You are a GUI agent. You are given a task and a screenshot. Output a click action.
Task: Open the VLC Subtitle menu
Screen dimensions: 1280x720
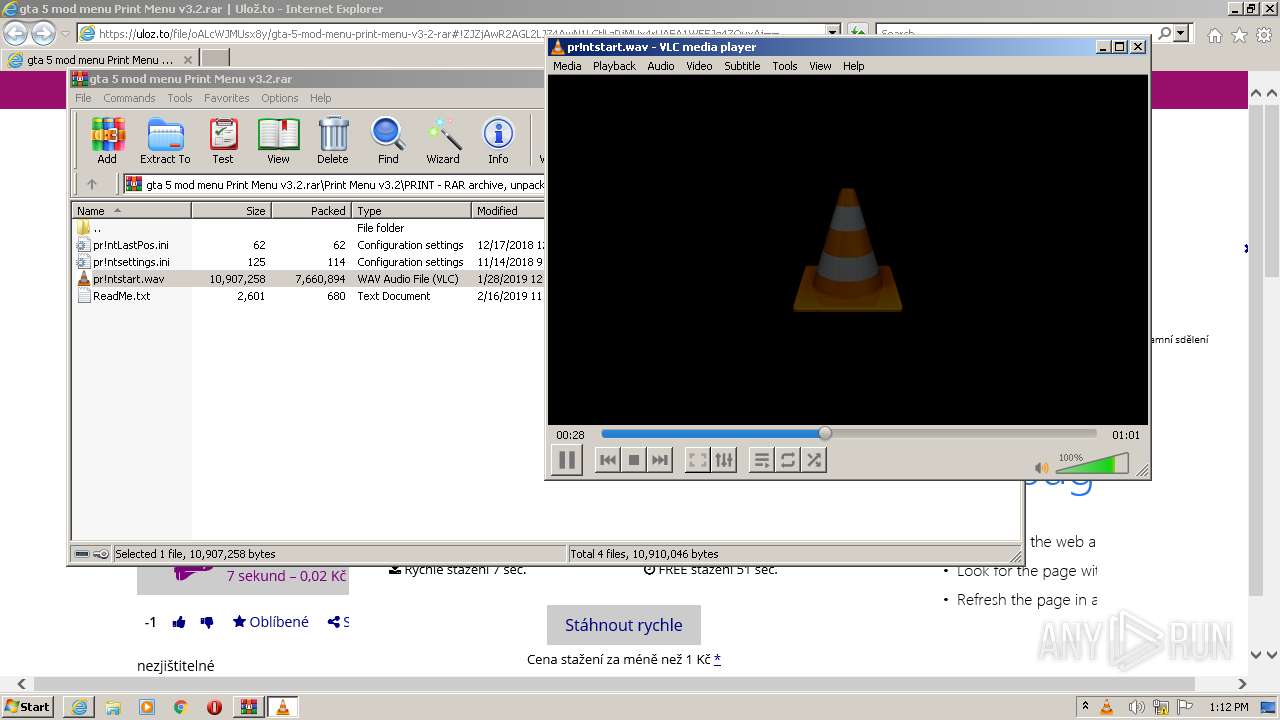click(x=742, y=66)
